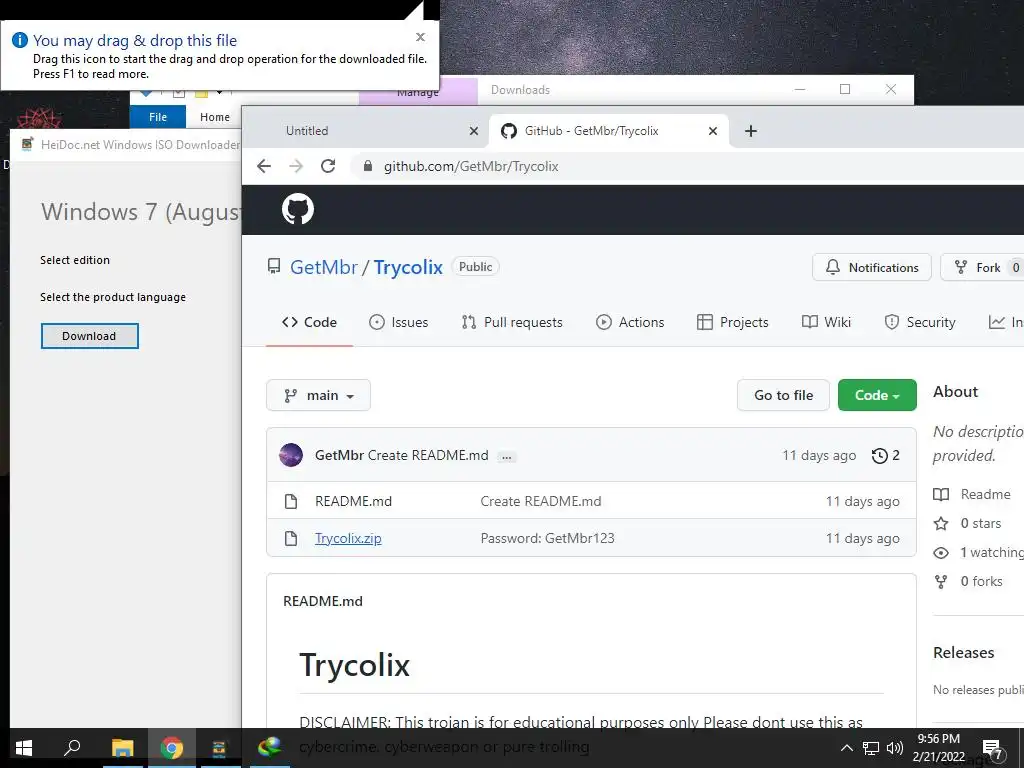Open a new Chrome tab
Image resolution: width=1024 pixels, height=768 pixels.
751,131
